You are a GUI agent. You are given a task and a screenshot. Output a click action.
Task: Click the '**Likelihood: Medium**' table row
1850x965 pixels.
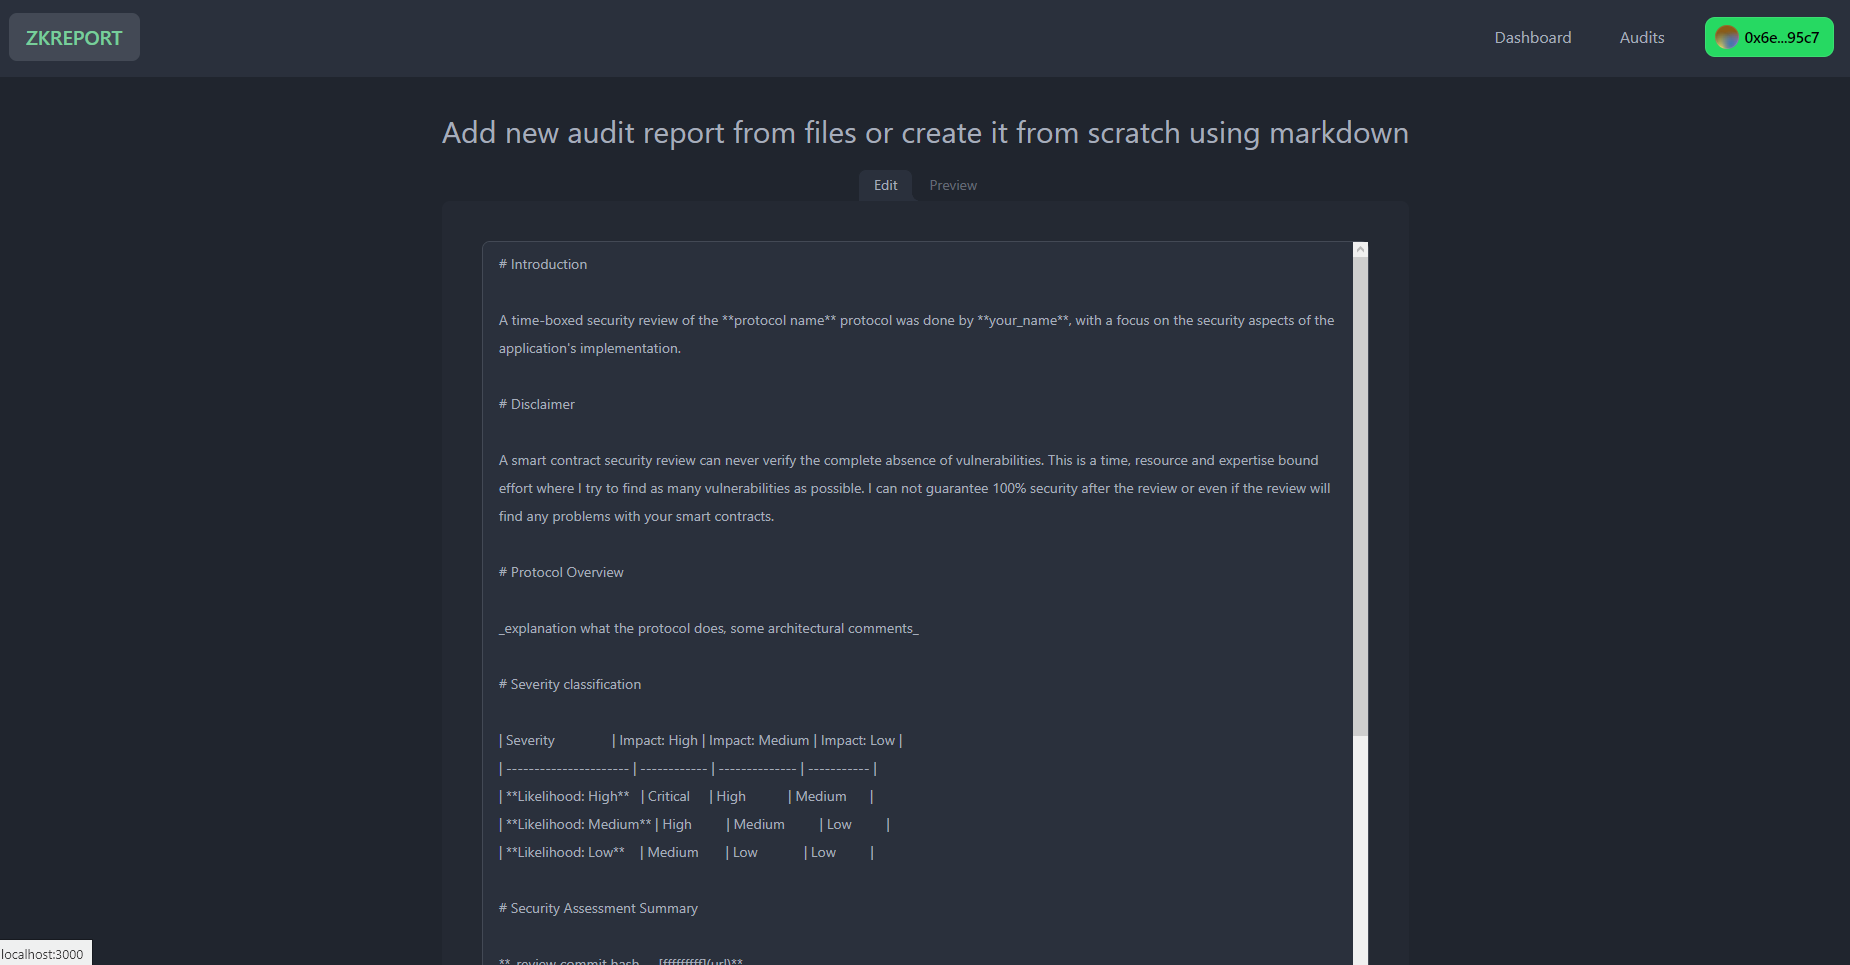[694, 824]
